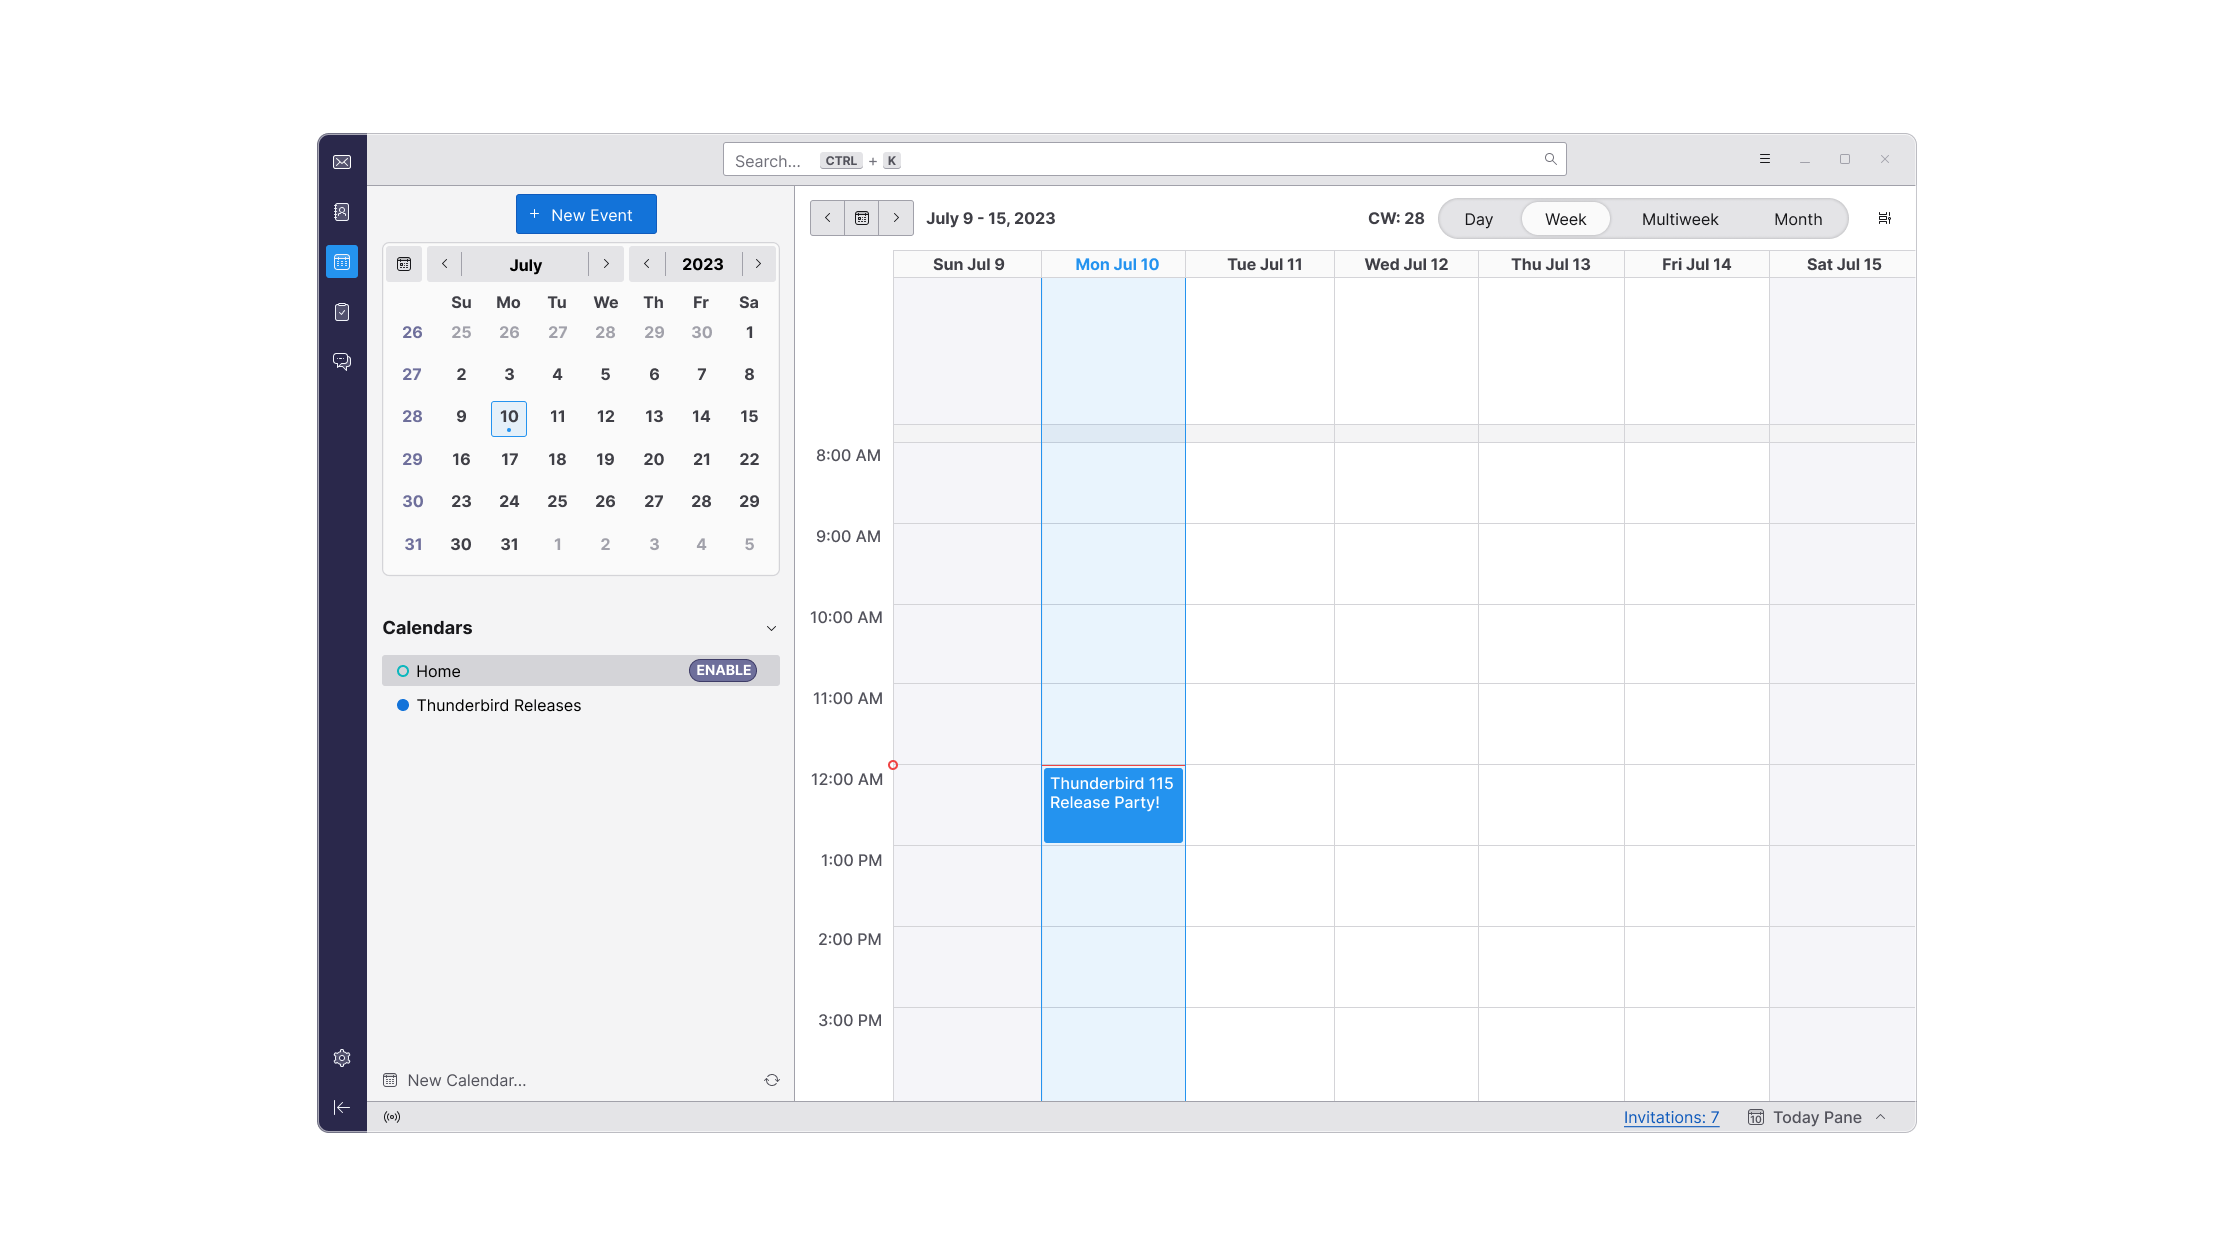Click Invitations: 7 link in status bar
The height and width of the screenshot is (1260, 2240).
coord(1671,1117)
